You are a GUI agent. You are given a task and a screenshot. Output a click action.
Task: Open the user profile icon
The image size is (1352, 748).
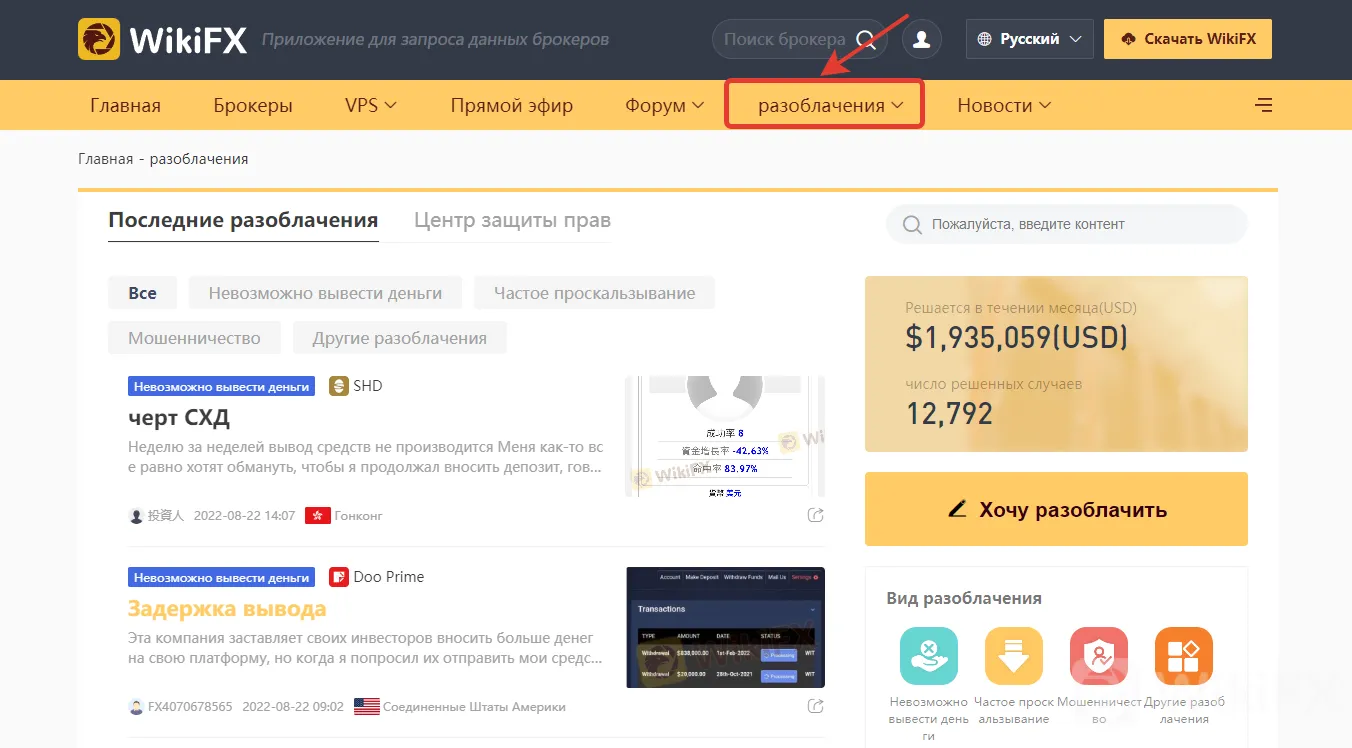tap(922, 39)
